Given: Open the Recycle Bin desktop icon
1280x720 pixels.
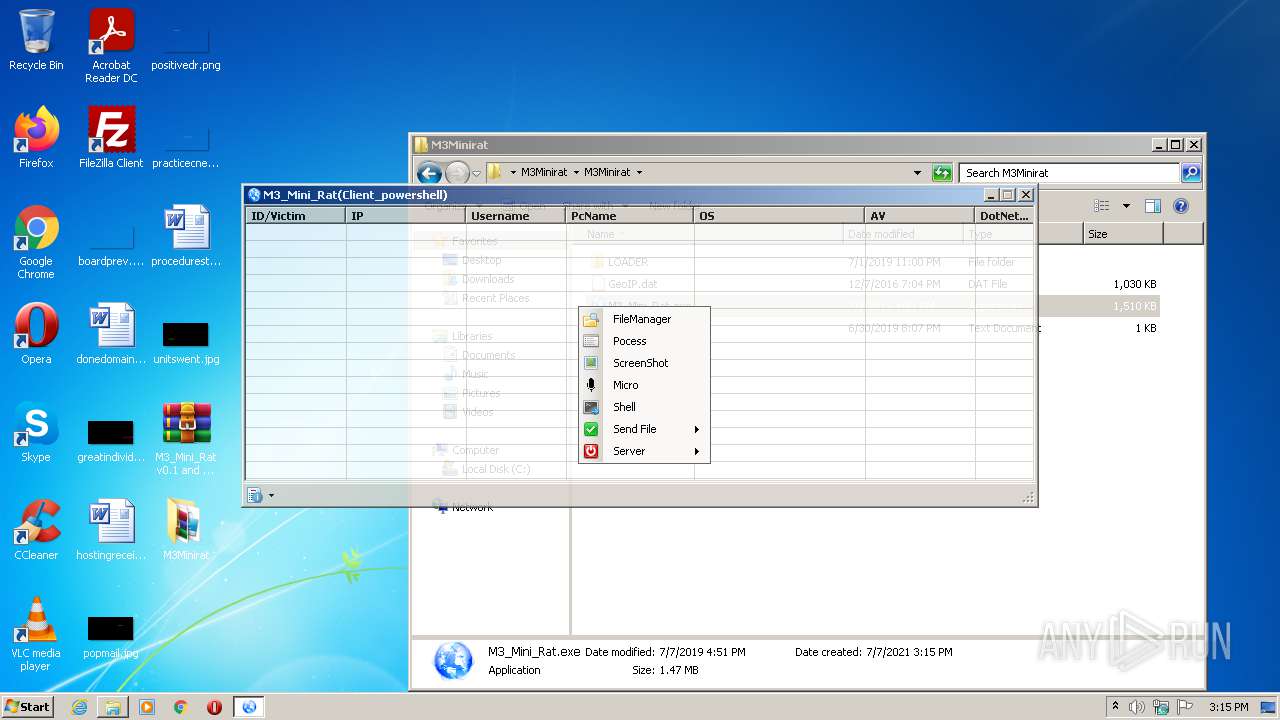Looking at the screenshot, I should click(36, 40).
